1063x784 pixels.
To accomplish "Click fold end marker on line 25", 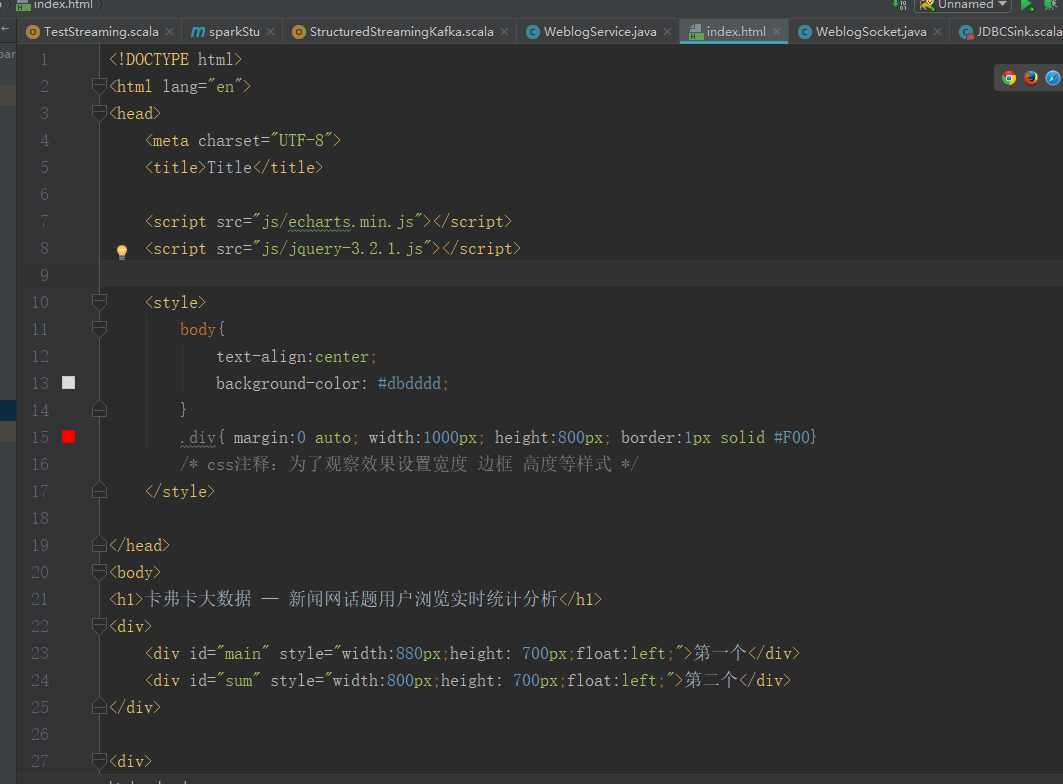I will 99,706.
